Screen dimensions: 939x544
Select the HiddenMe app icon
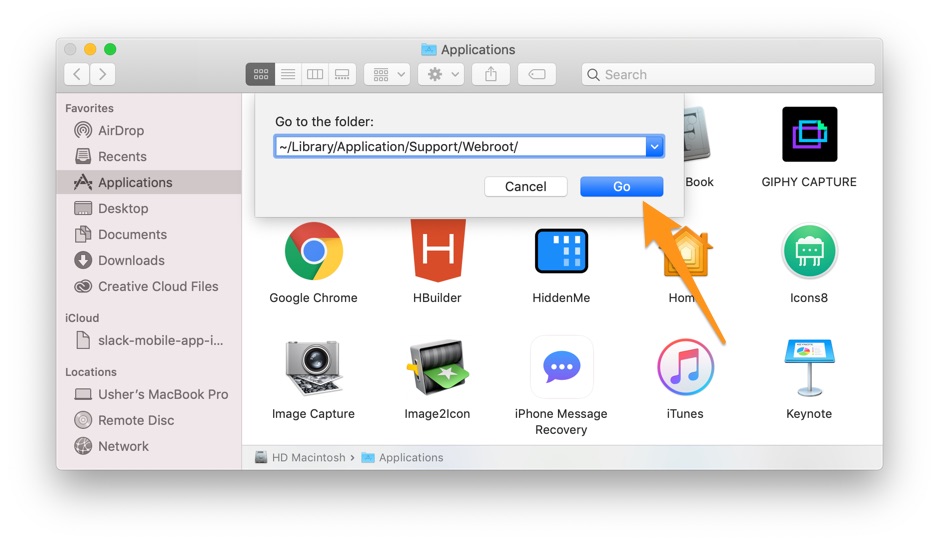tap(561, 251)
